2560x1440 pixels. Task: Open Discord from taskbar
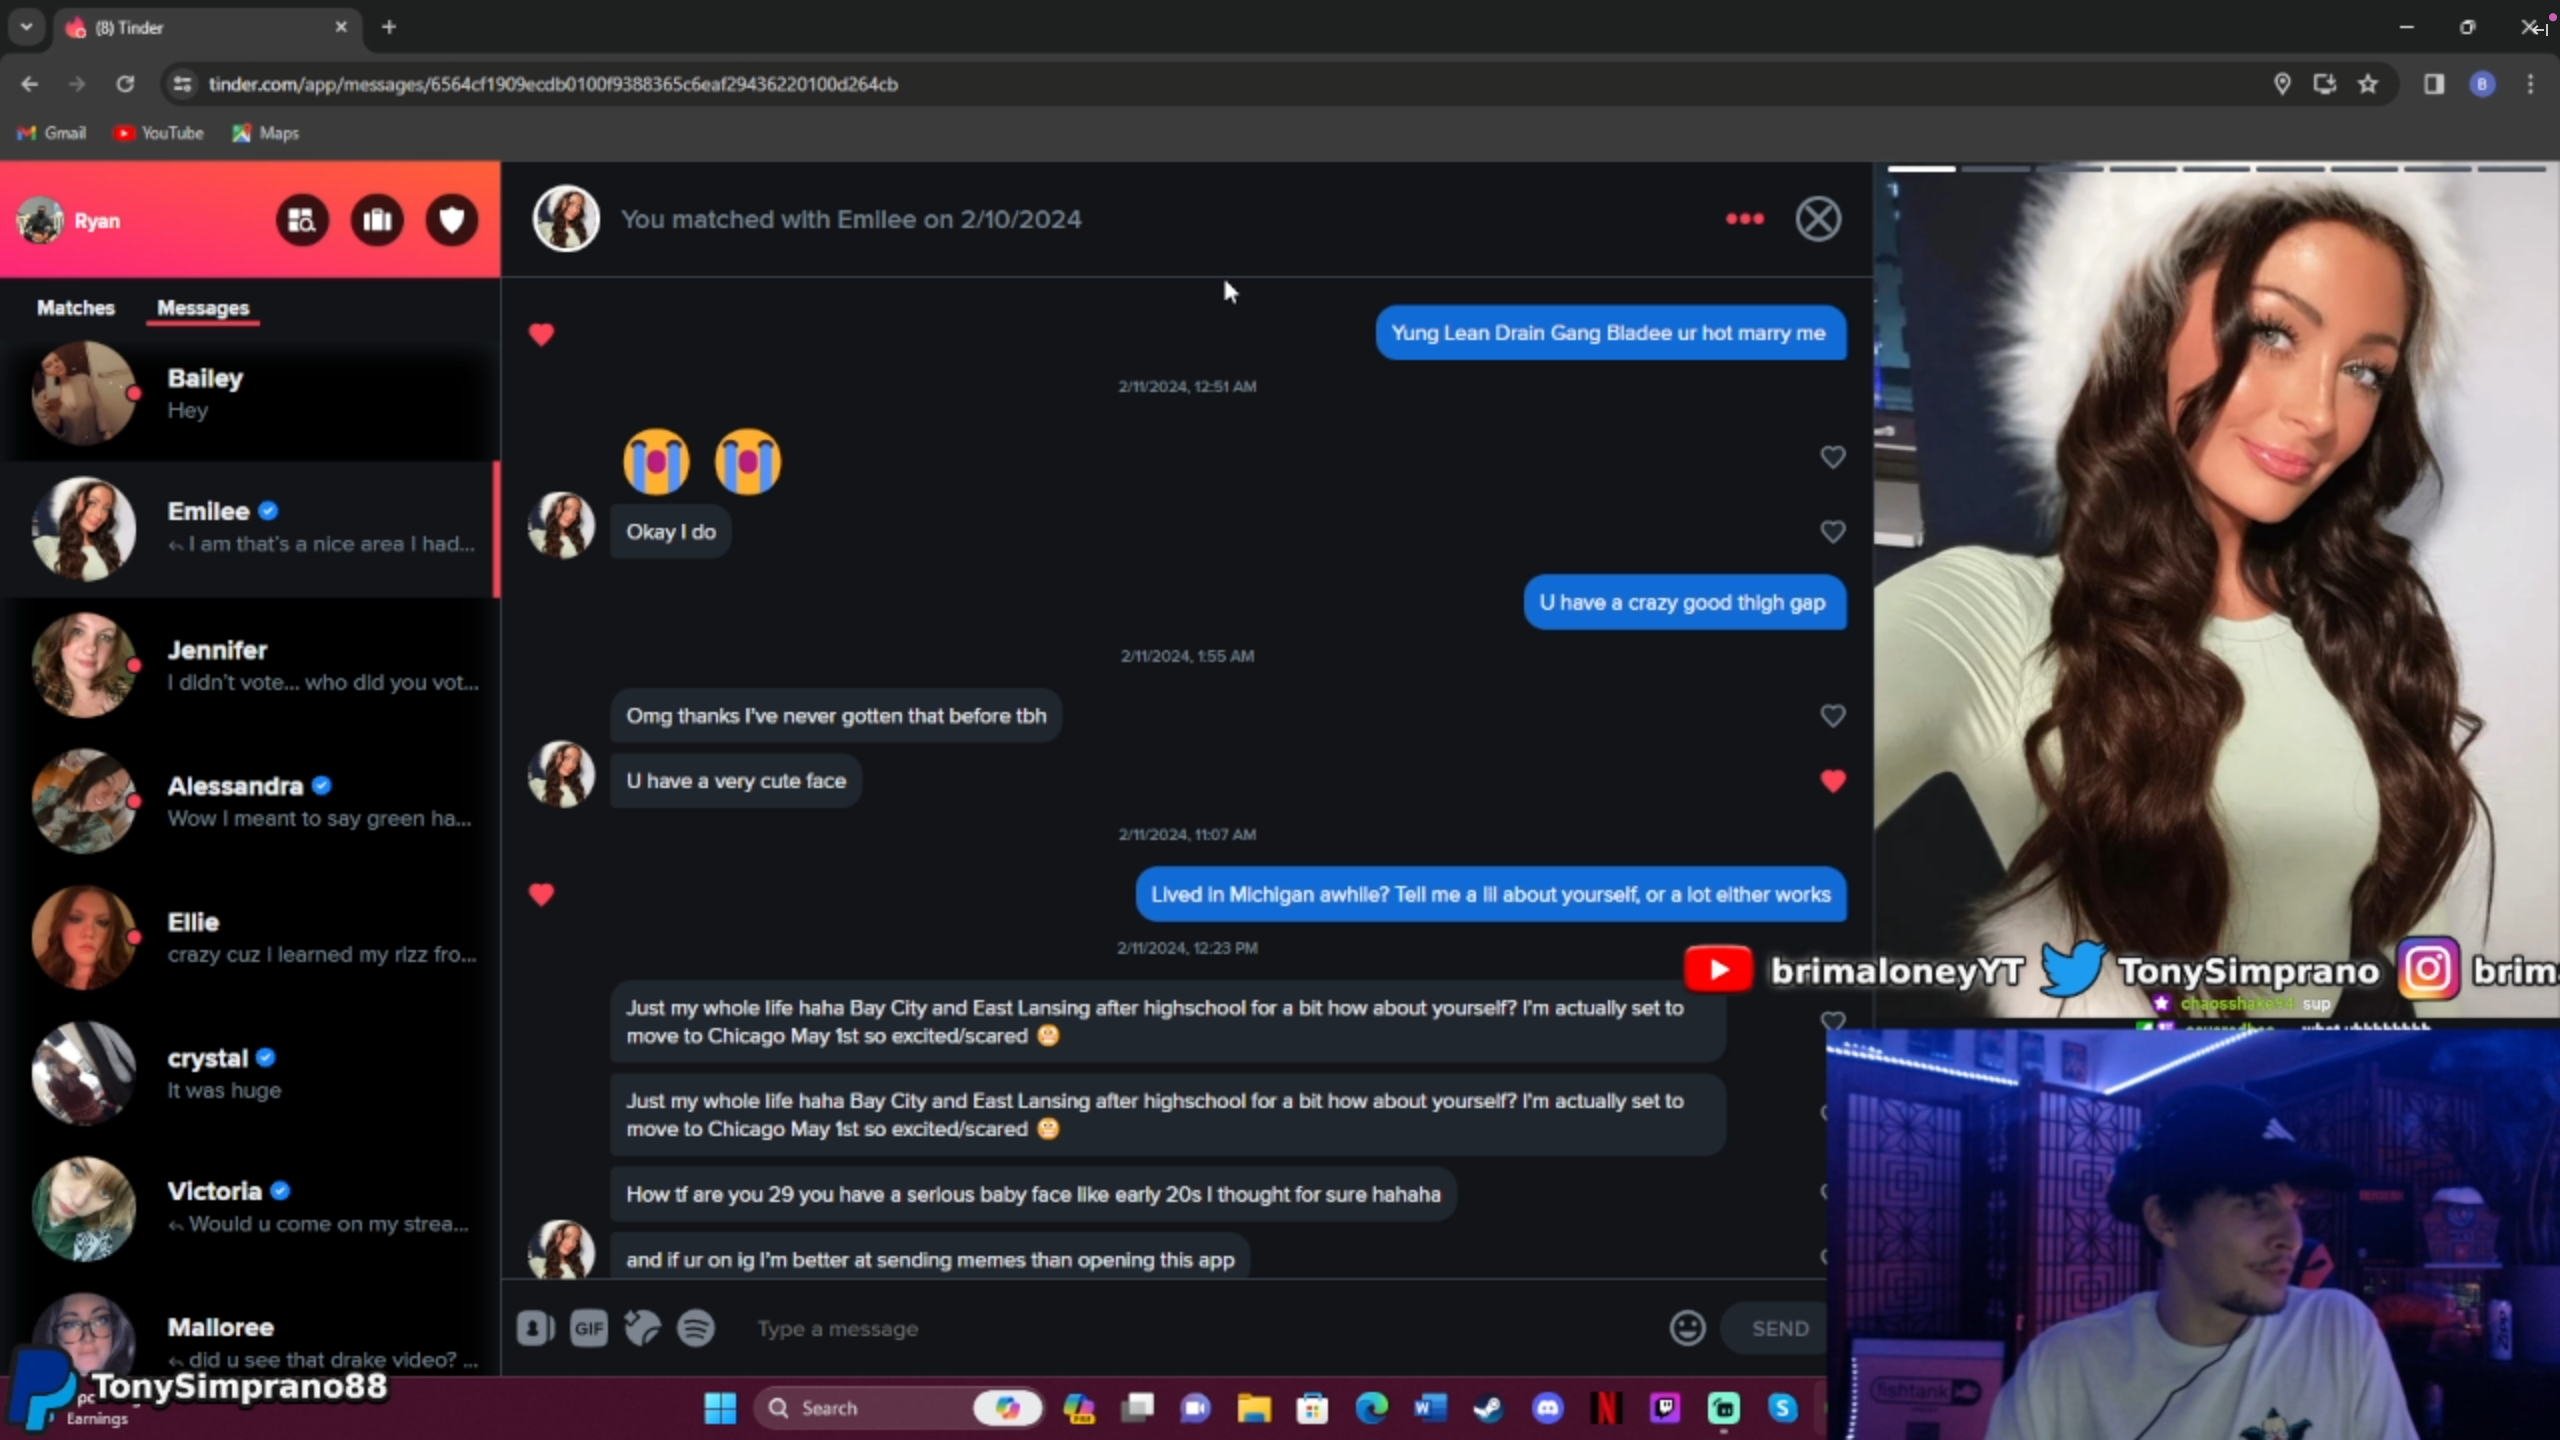(x=1548, y=1408)
